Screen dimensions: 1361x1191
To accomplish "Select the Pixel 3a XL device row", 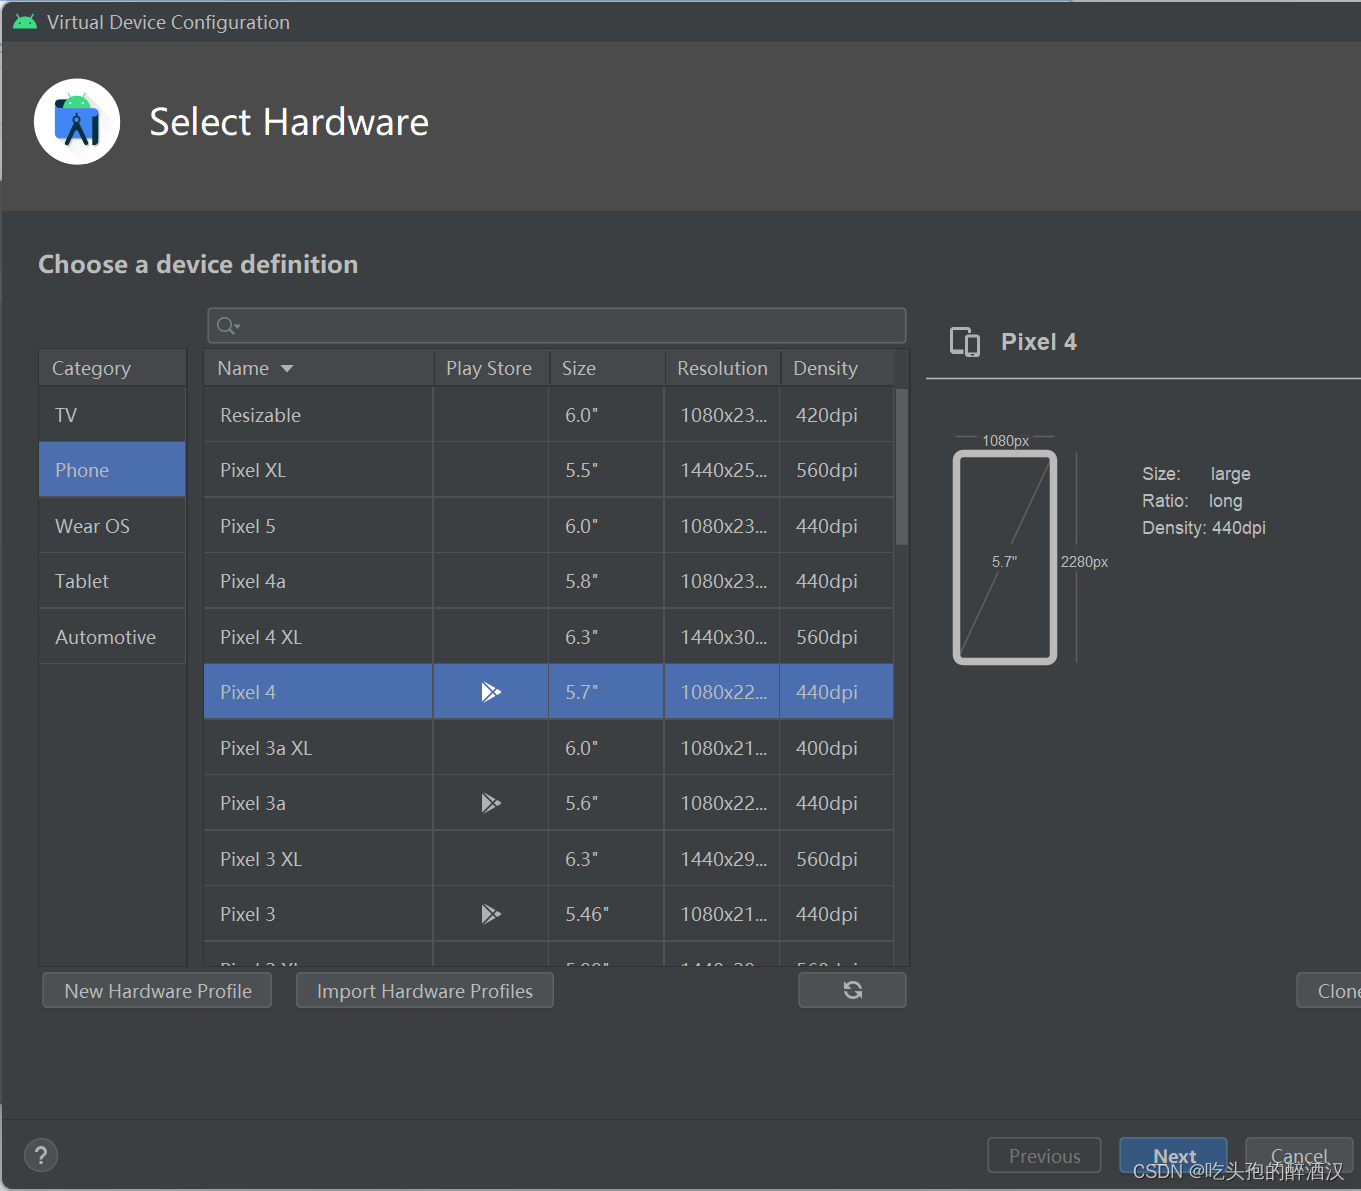I will [548, 748].
